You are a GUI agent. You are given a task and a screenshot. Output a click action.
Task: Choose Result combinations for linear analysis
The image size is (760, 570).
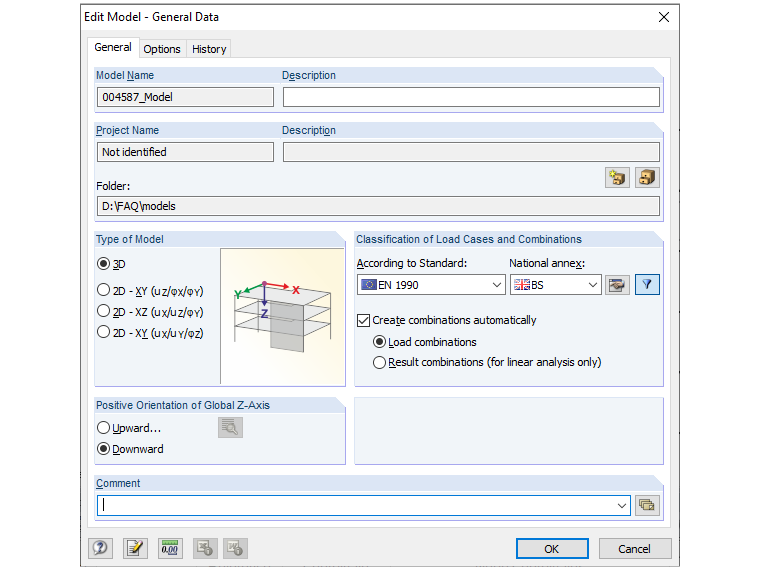(487, 363)
